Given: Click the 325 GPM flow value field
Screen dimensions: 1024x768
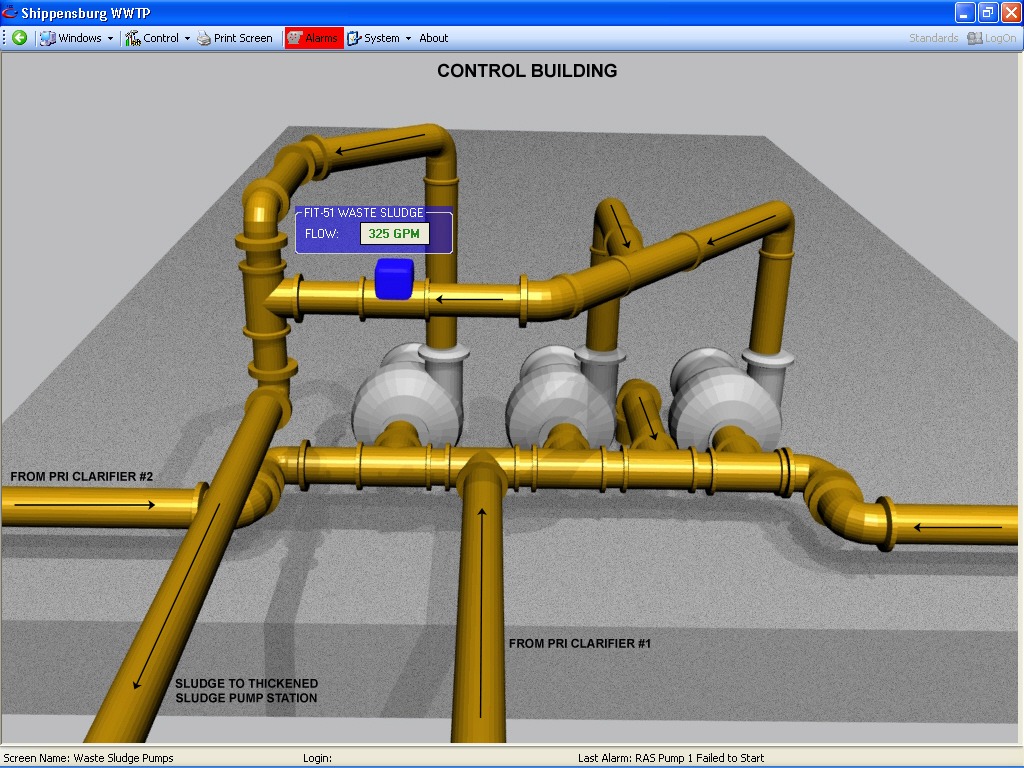Looking at the screenshot, I should 394,234.
